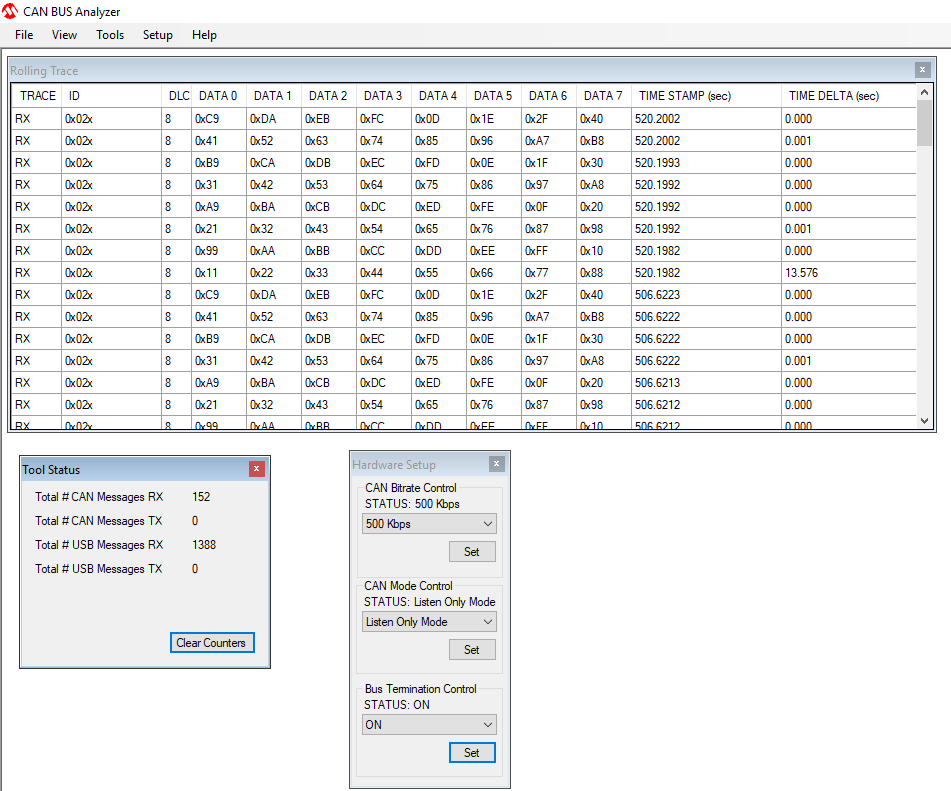The image size is (951, 791).
Task: Open the Help menu
Action: pyautogui.click(x=204, y=35)
